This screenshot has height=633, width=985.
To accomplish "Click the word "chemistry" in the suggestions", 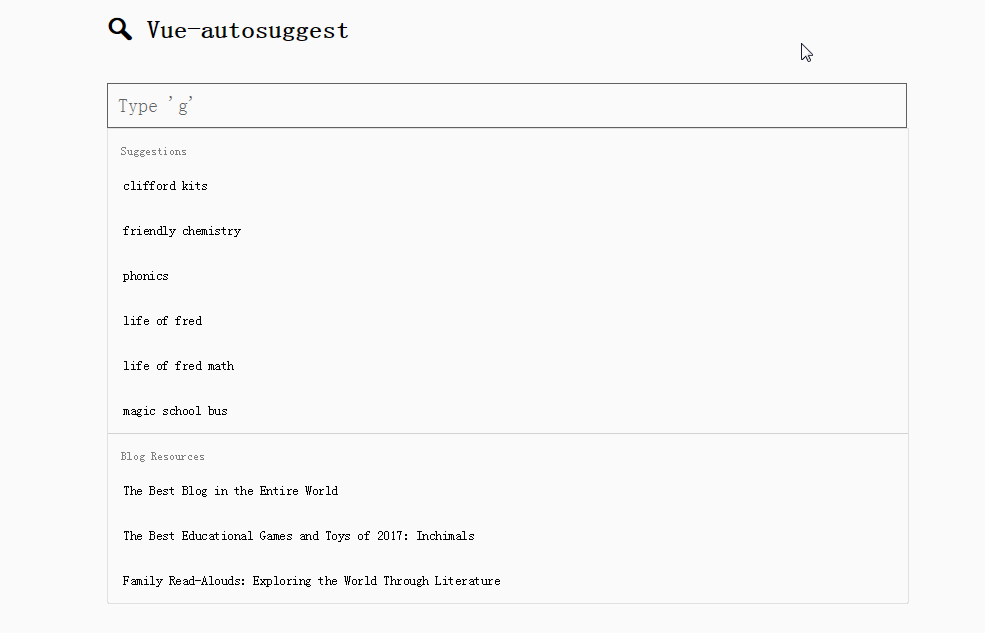I will coord(211,231).
